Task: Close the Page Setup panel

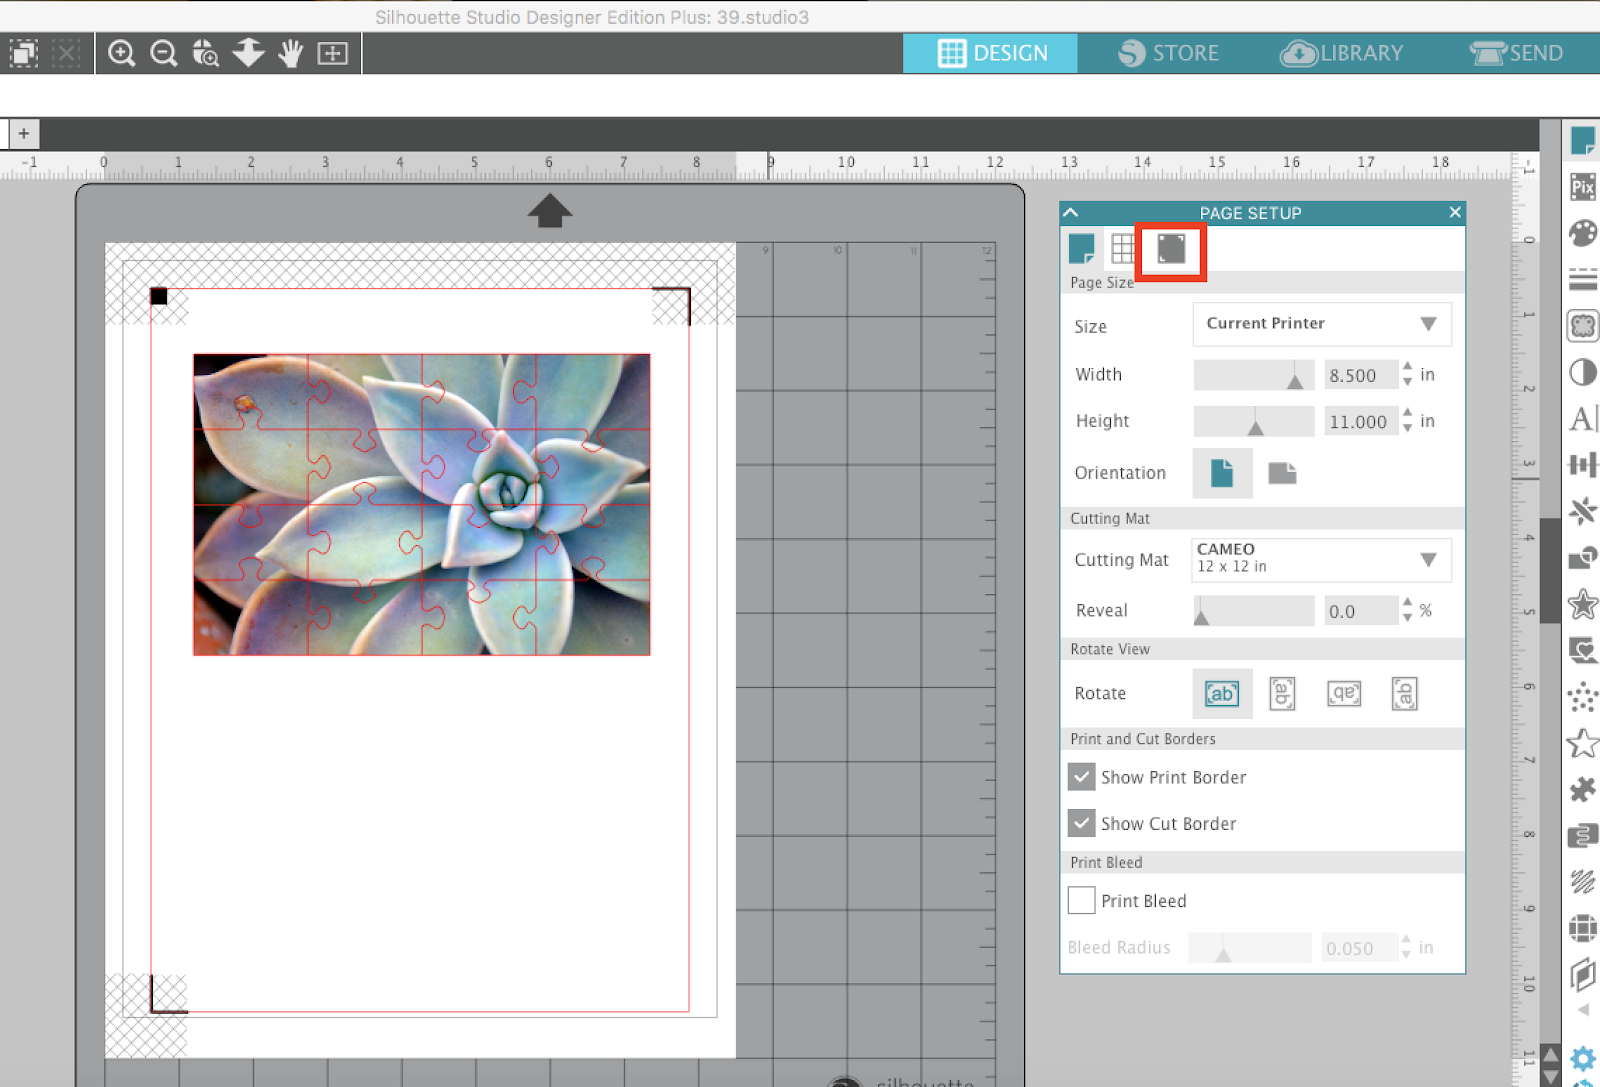Action: (x=1455, y=212)
